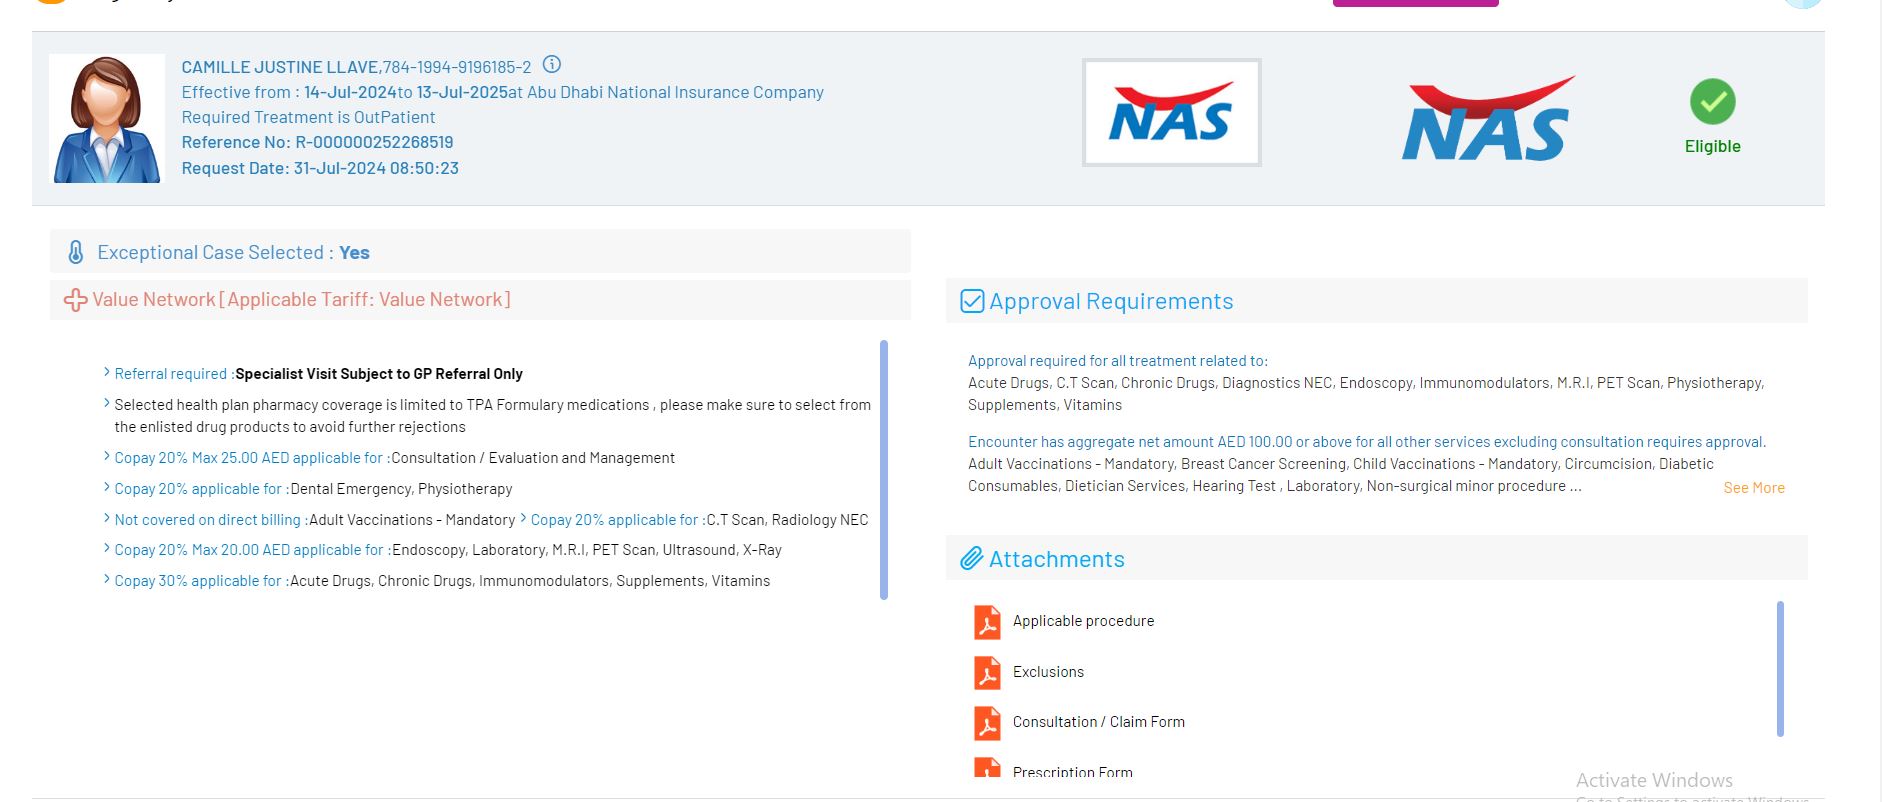The width and height of the screenshot is (1882, 802).
Task: Expand chevron before C.T Scan, Radiology NEC copay
Action: coord(523,518)
